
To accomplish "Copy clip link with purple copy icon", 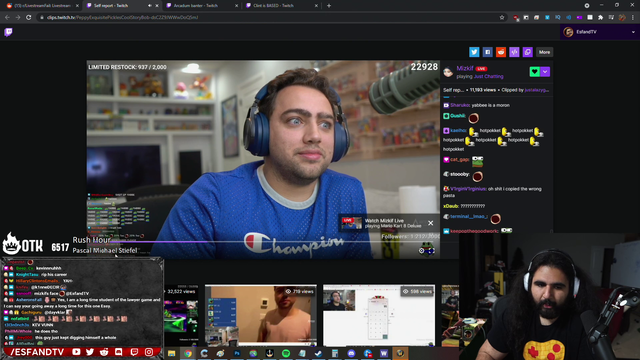I will click(527, 52).
